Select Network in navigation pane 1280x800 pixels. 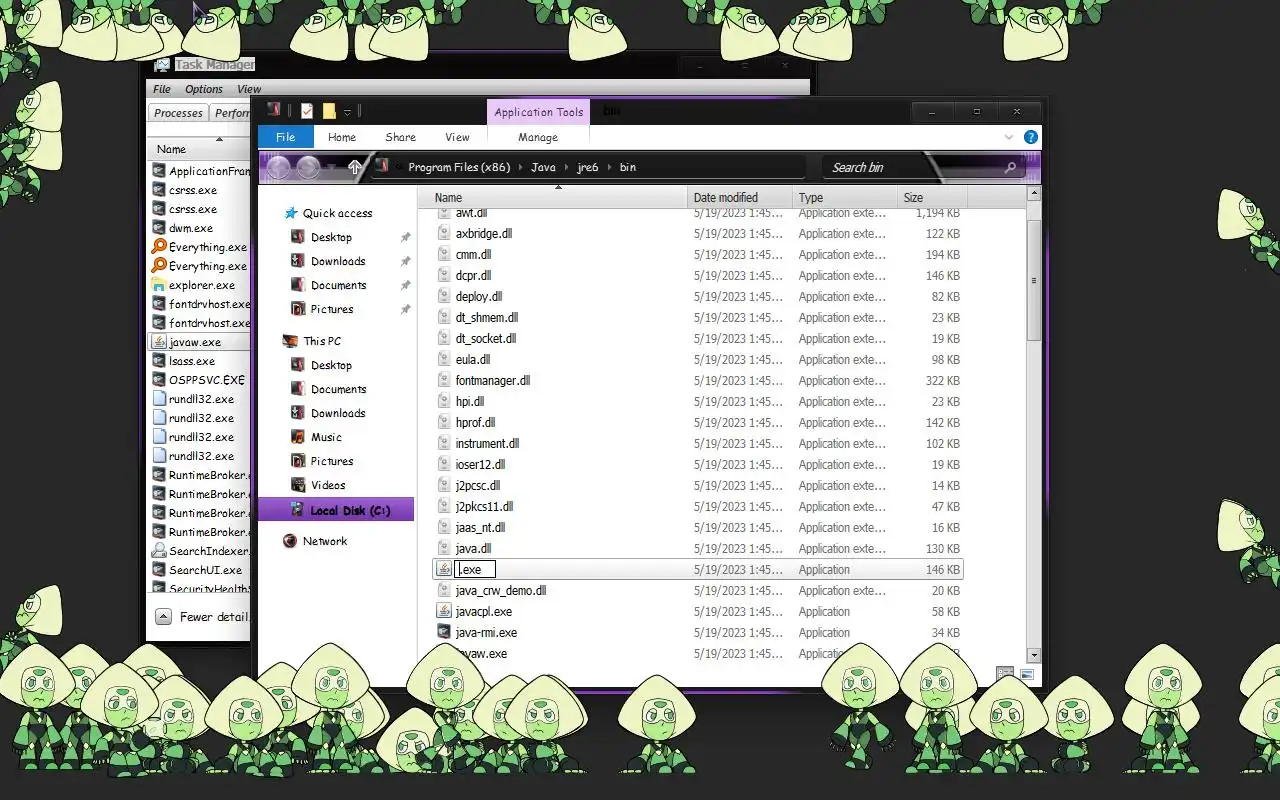click(x=325, y=541)
